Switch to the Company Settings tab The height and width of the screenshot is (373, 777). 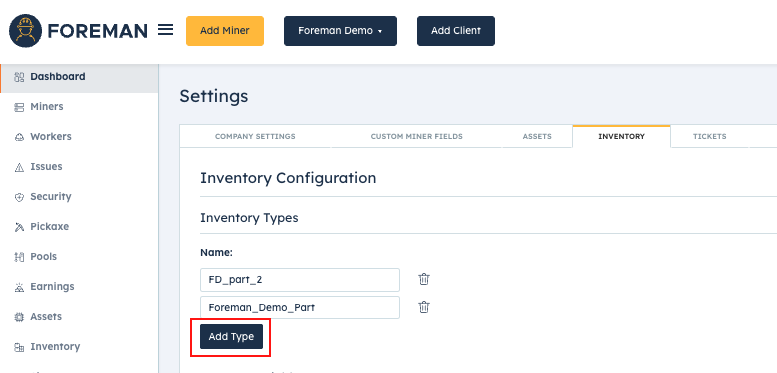255,136
